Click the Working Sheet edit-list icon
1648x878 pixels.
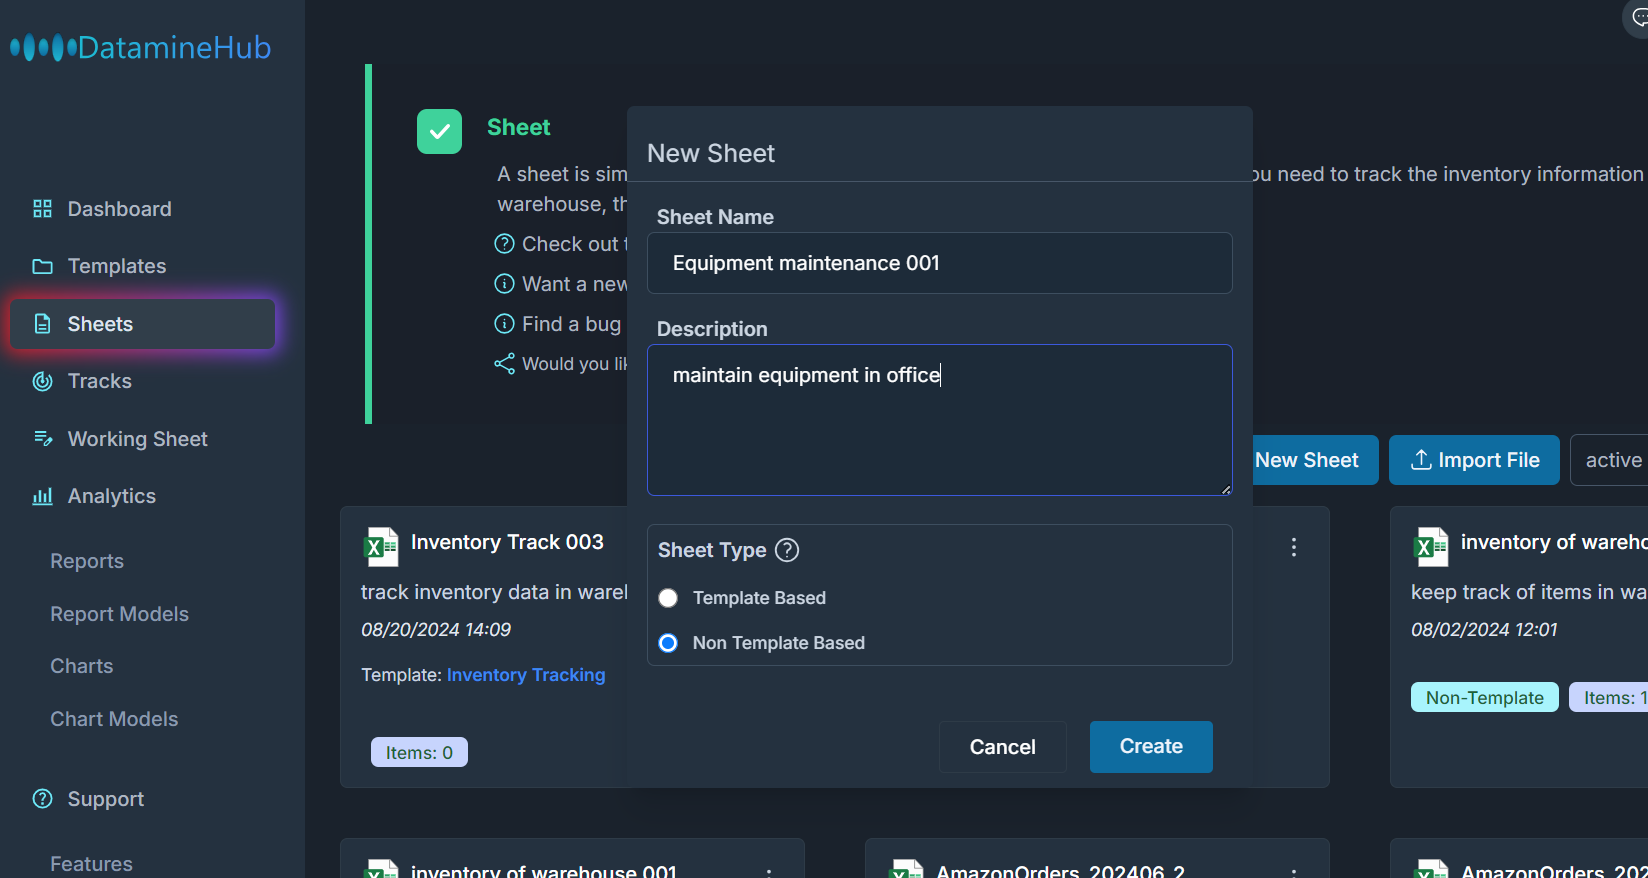coord(42,439)
